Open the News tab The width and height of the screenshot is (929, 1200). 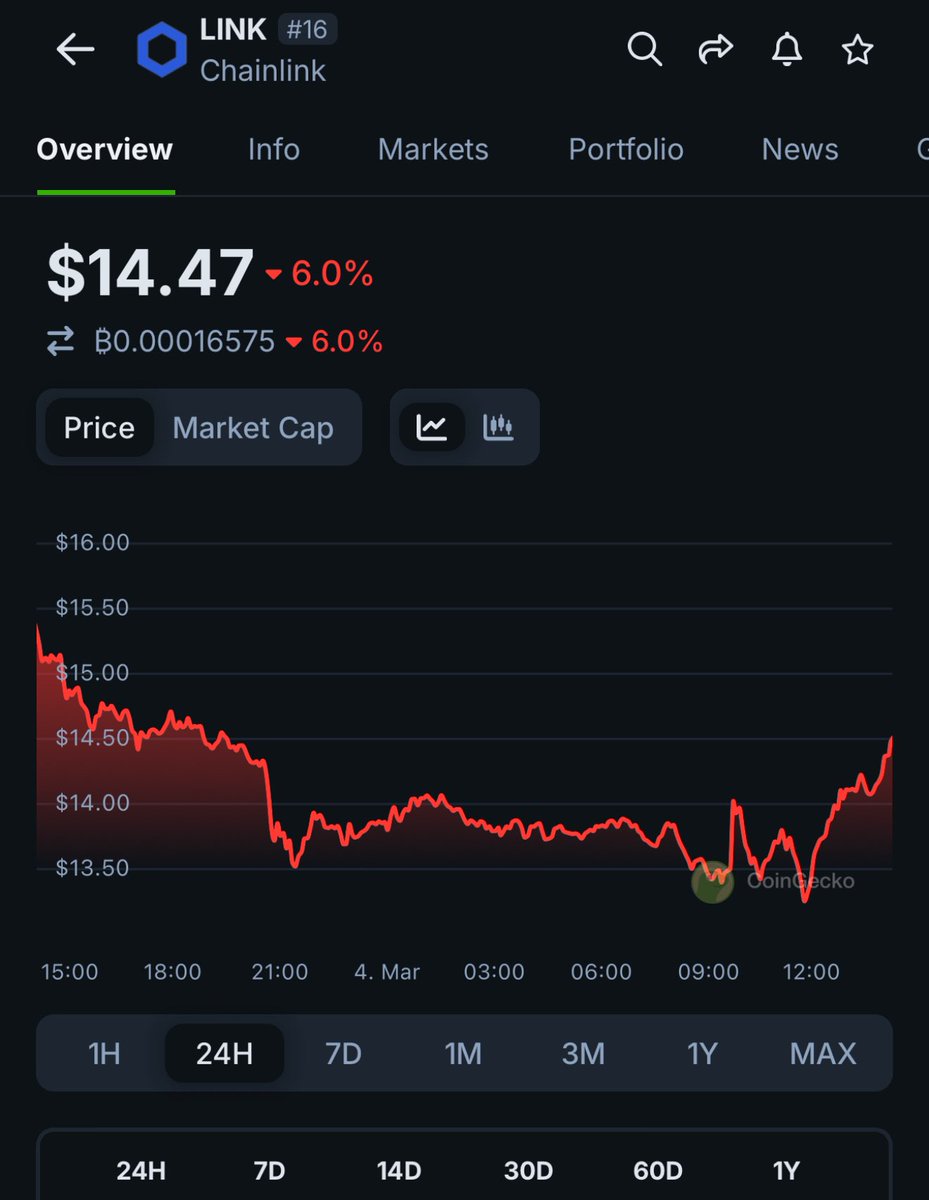(x=800, y=149)
